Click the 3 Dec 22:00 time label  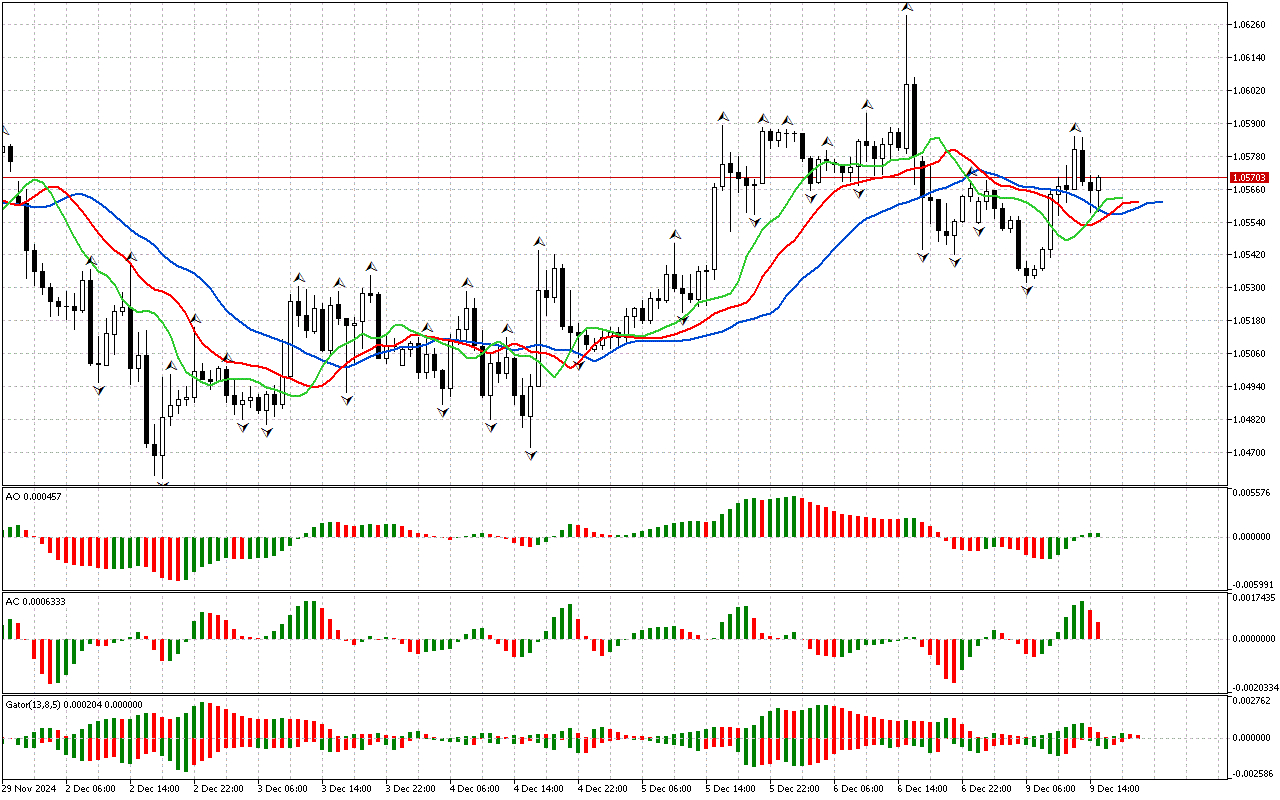(411, 789)
